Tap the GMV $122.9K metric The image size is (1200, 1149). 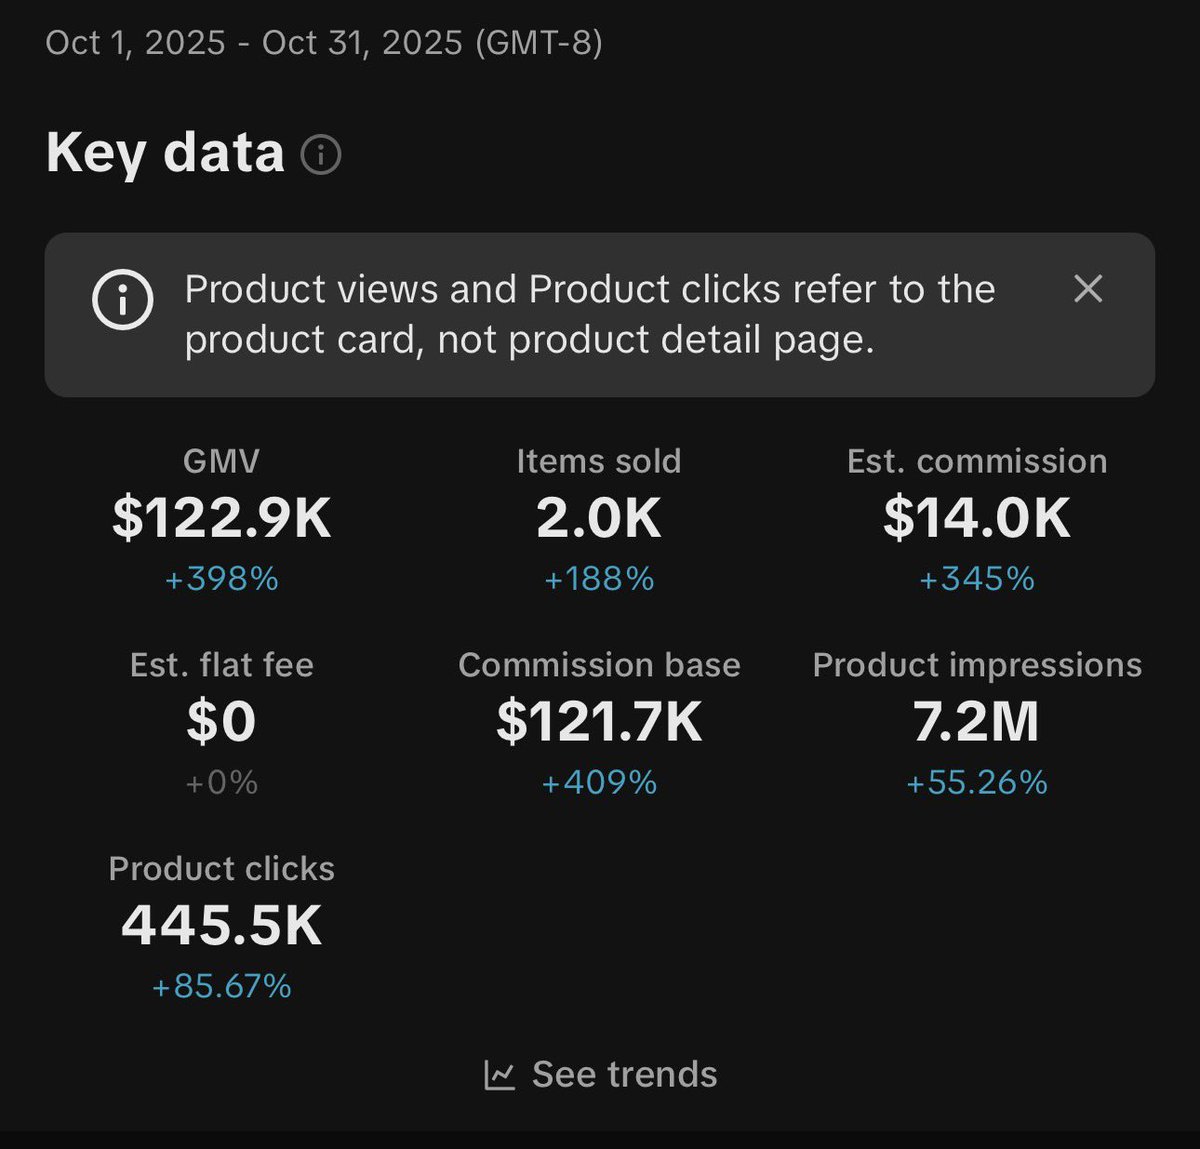[221, 518]
